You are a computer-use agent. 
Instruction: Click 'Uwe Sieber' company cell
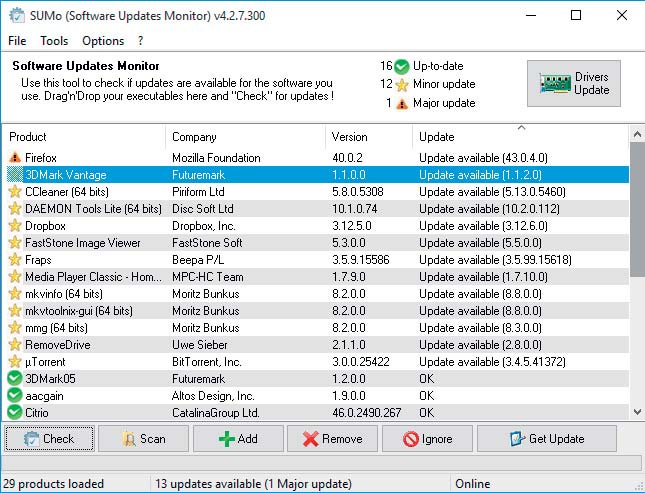[x=200, y=344]
